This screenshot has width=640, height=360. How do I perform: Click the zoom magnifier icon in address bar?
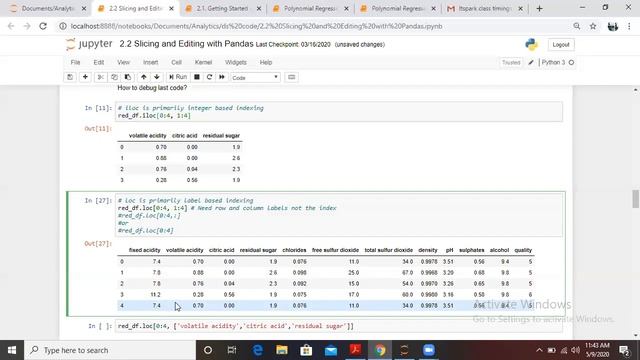point(577,26)
